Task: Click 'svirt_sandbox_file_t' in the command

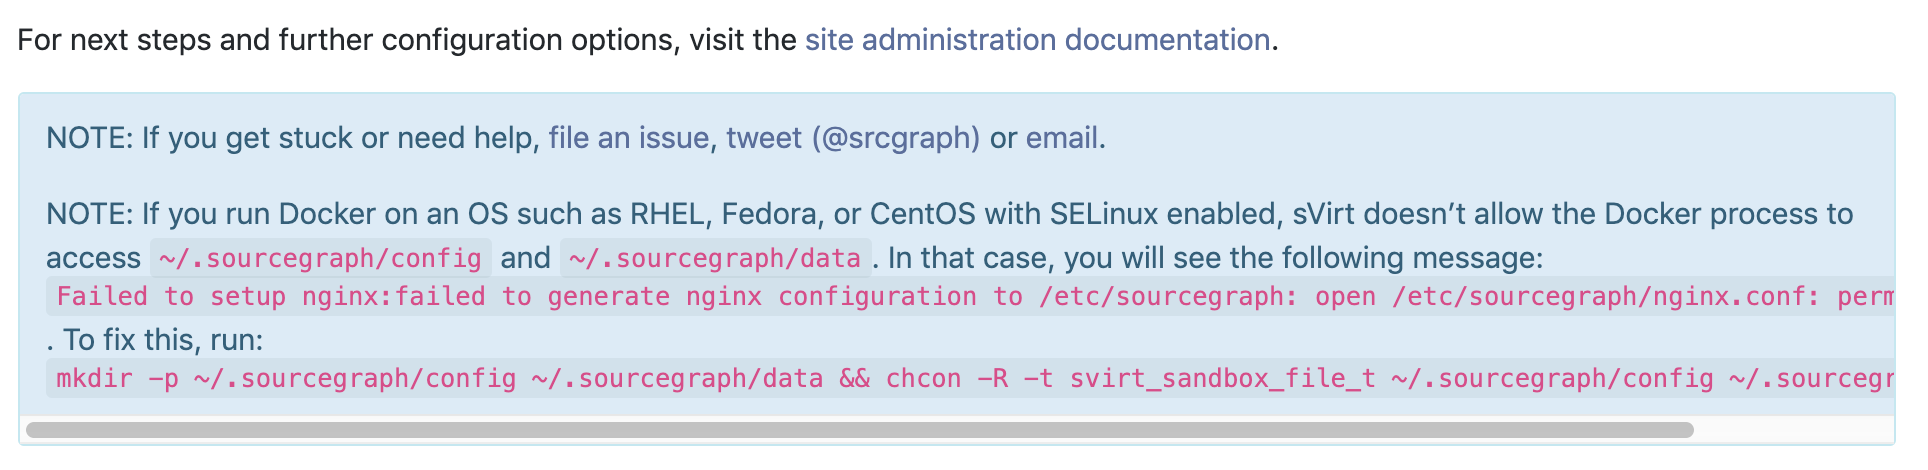Action: coord(1222,378)
